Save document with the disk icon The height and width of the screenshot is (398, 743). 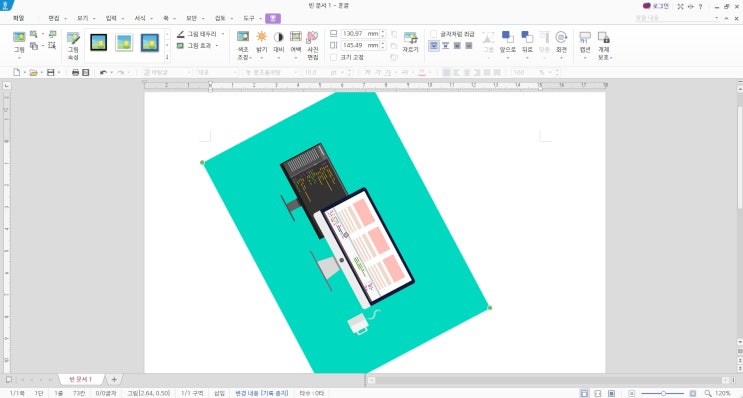point(50,72)
